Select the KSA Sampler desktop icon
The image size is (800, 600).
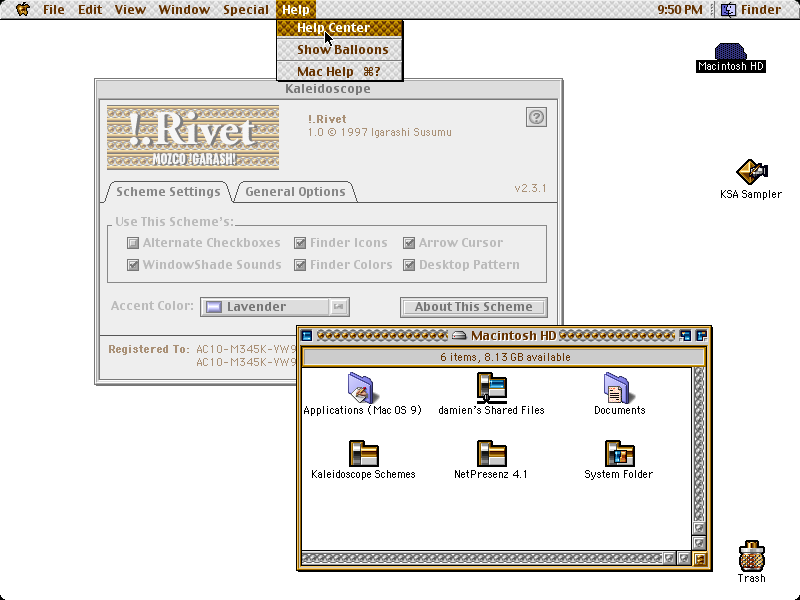[x=751, y=171]
